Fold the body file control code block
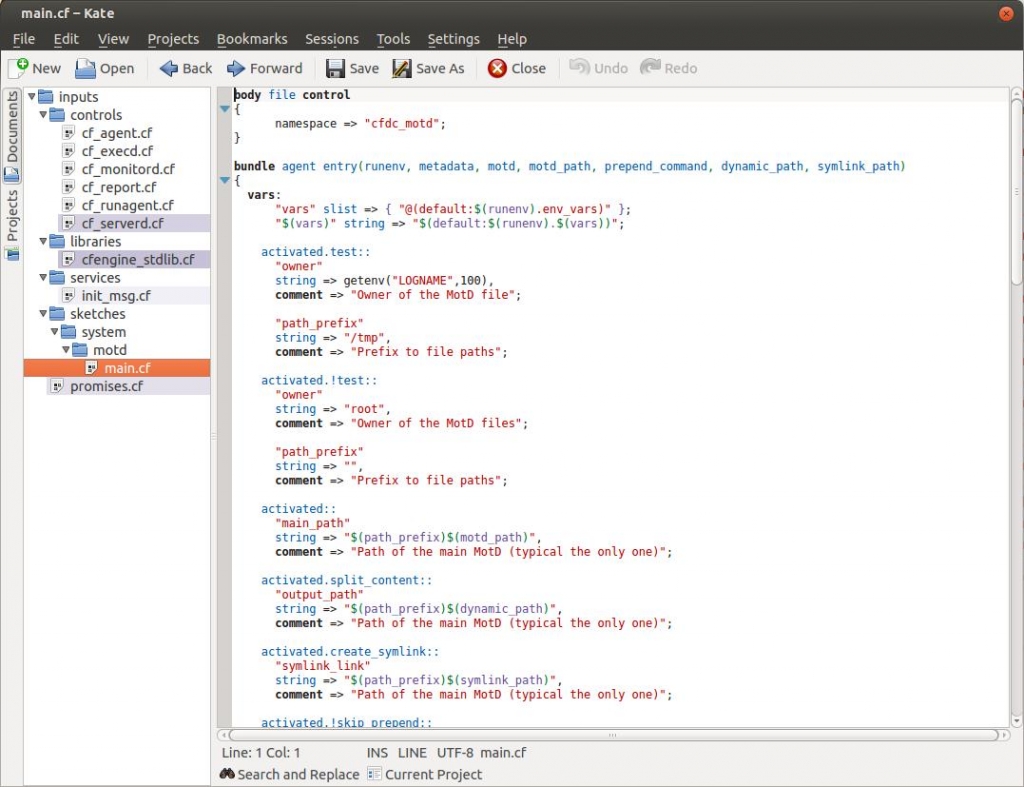1024x787 pixels. [225, 109]
